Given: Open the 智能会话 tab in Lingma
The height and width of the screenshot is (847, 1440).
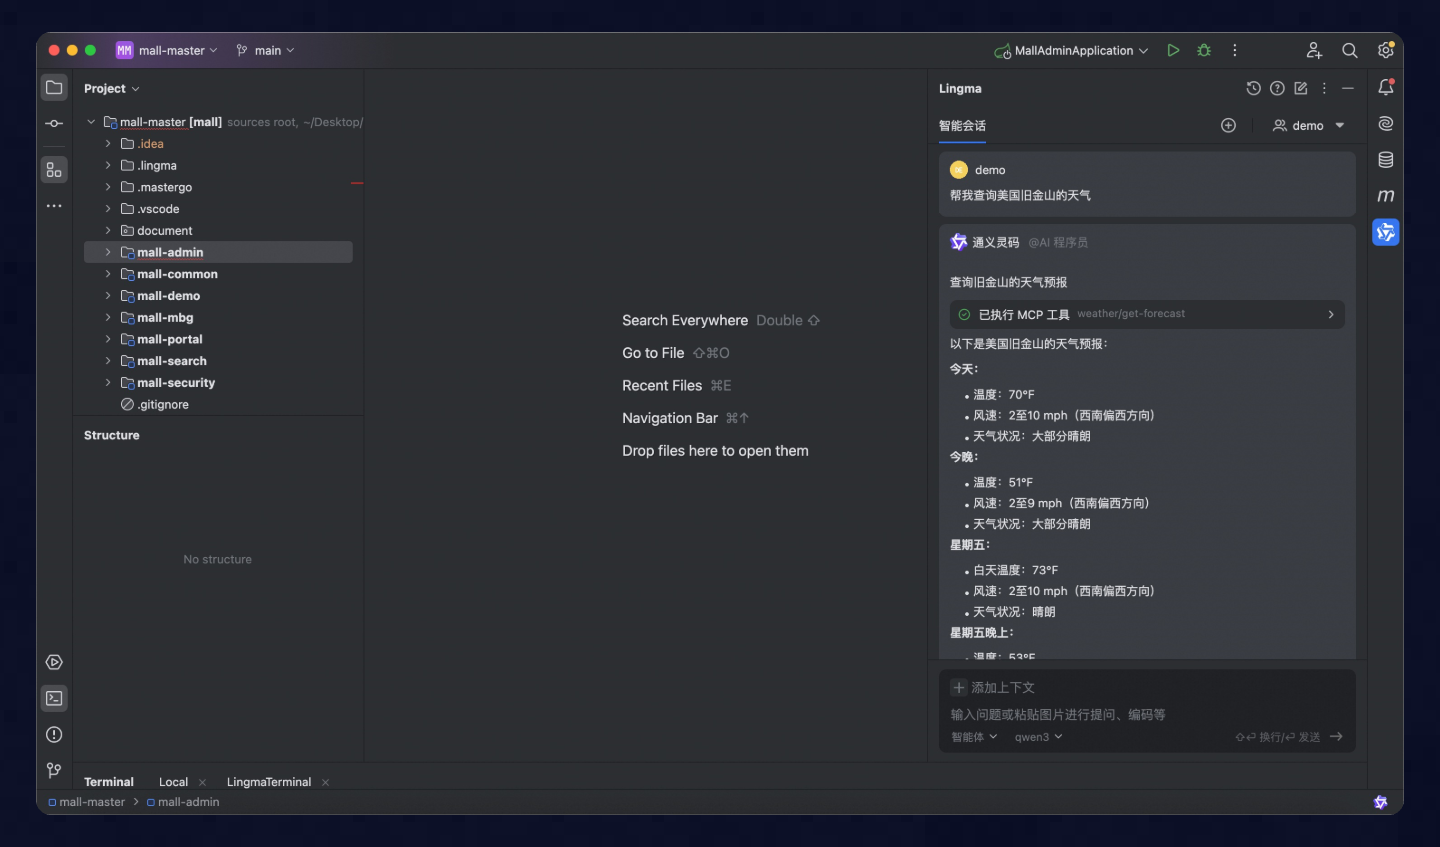Looking at the screenshot, I should point(962,125).
